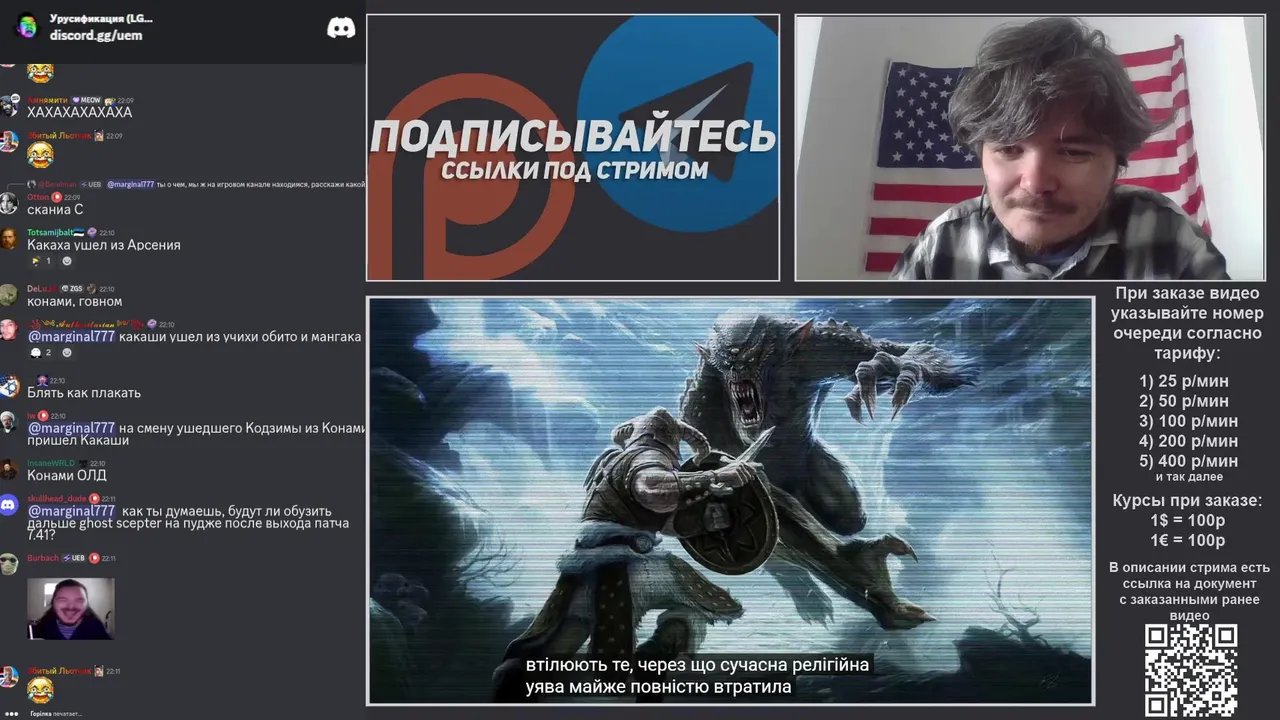The width and height of the screenshot is (1280, 720).
Task: Click the UEB tag next to Burbach
Action: [74, 558]
